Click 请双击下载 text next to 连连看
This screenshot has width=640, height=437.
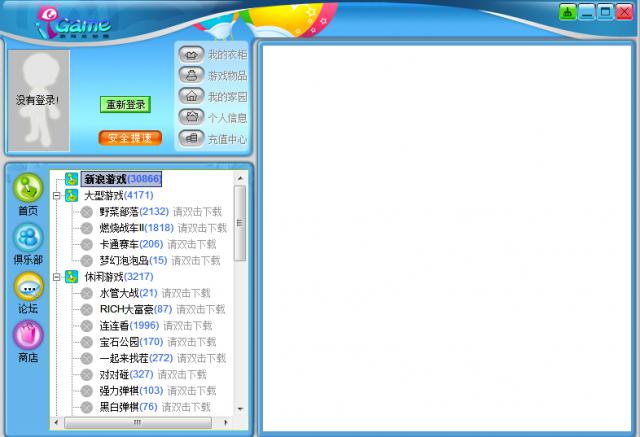[188, 326]
